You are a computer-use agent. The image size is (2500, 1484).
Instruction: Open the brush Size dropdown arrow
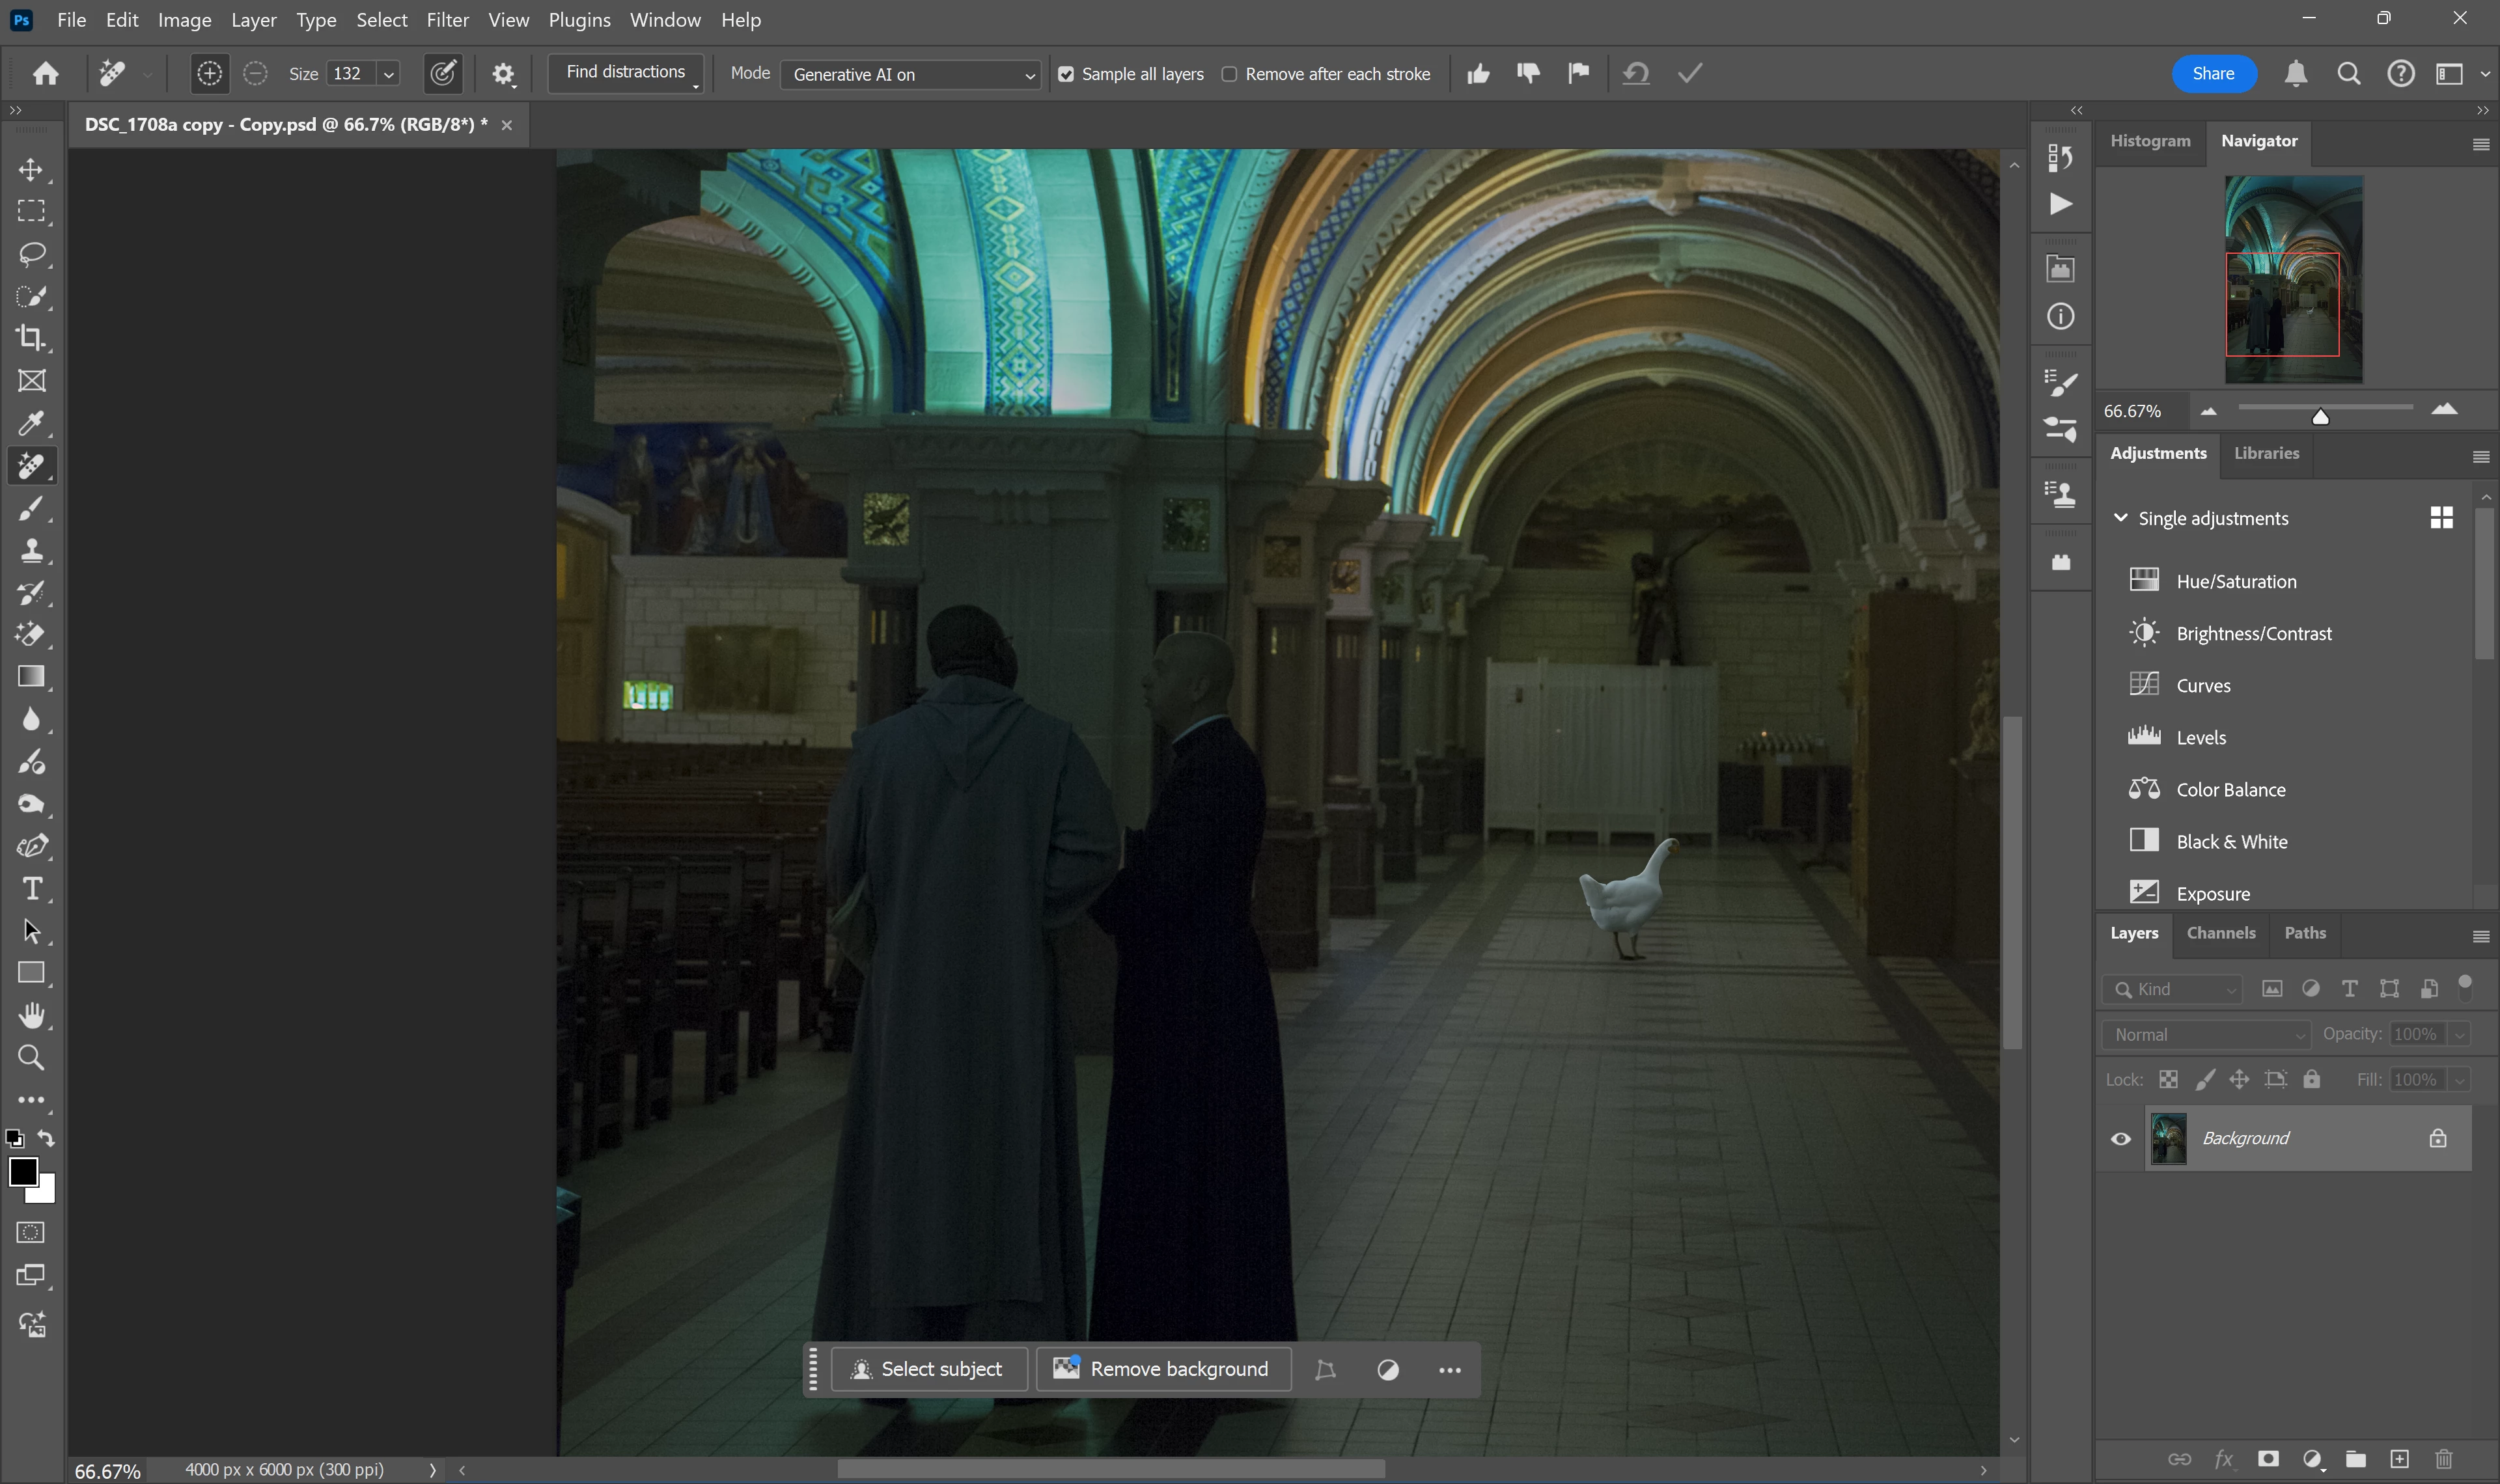pos(389,74)
